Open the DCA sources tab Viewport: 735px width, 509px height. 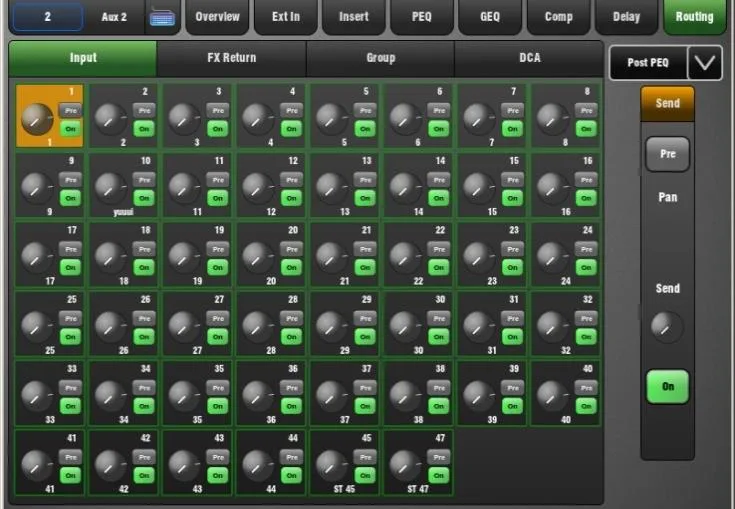coord(529,58)
